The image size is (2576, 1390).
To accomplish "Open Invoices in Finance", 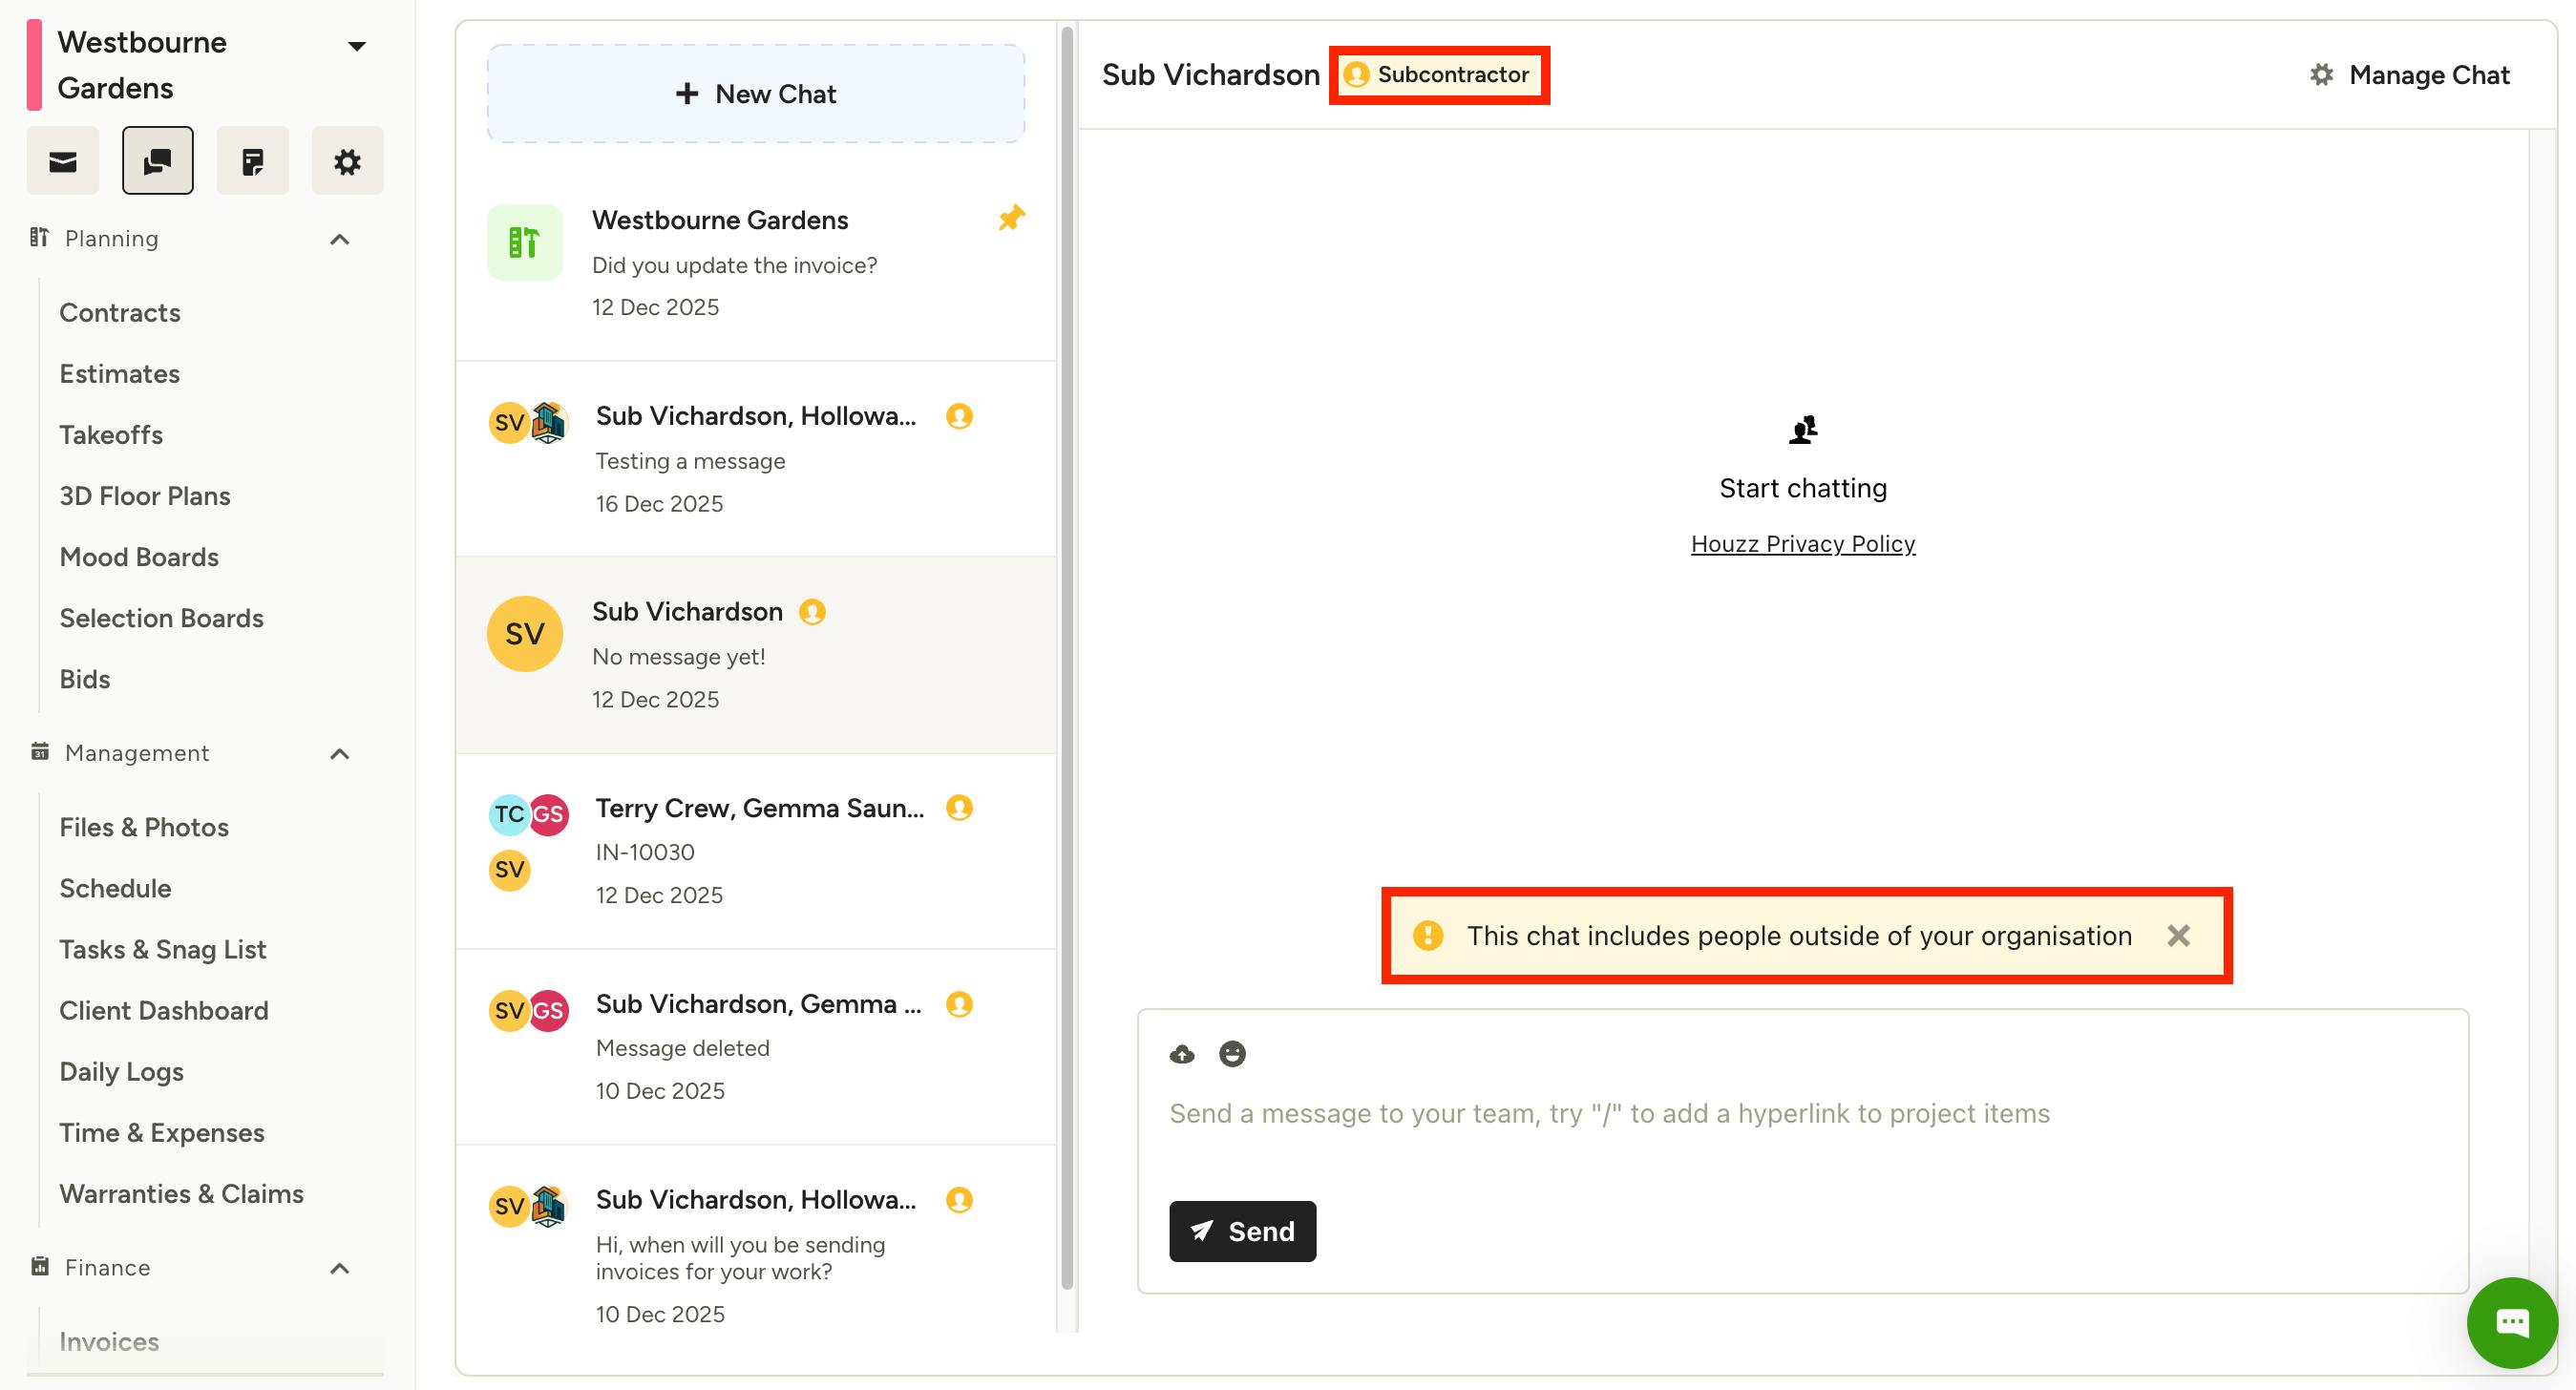I will click(109, 1341).
